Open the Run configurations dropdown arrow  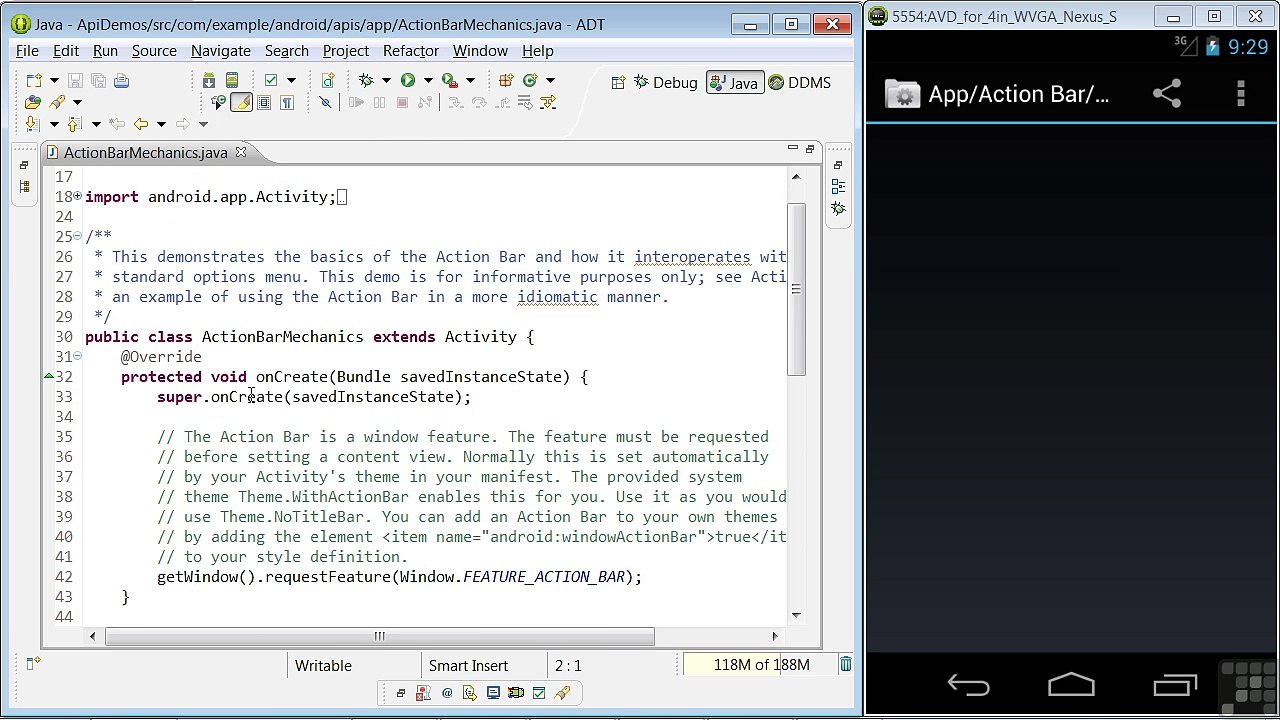coord(428,81)
